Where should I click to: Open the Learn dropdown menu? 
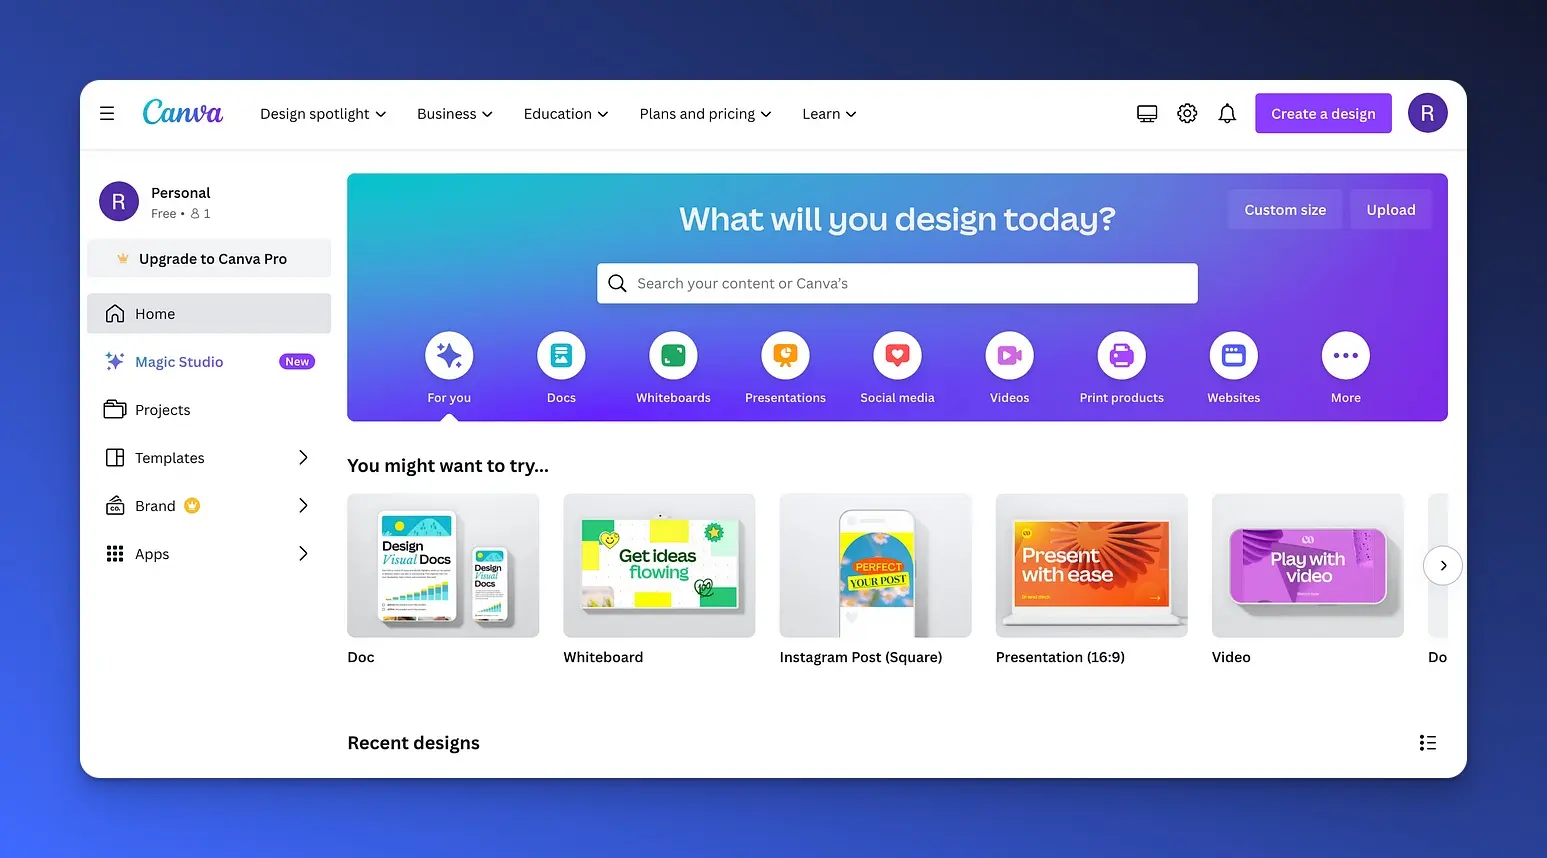click(x=829, y=114)
